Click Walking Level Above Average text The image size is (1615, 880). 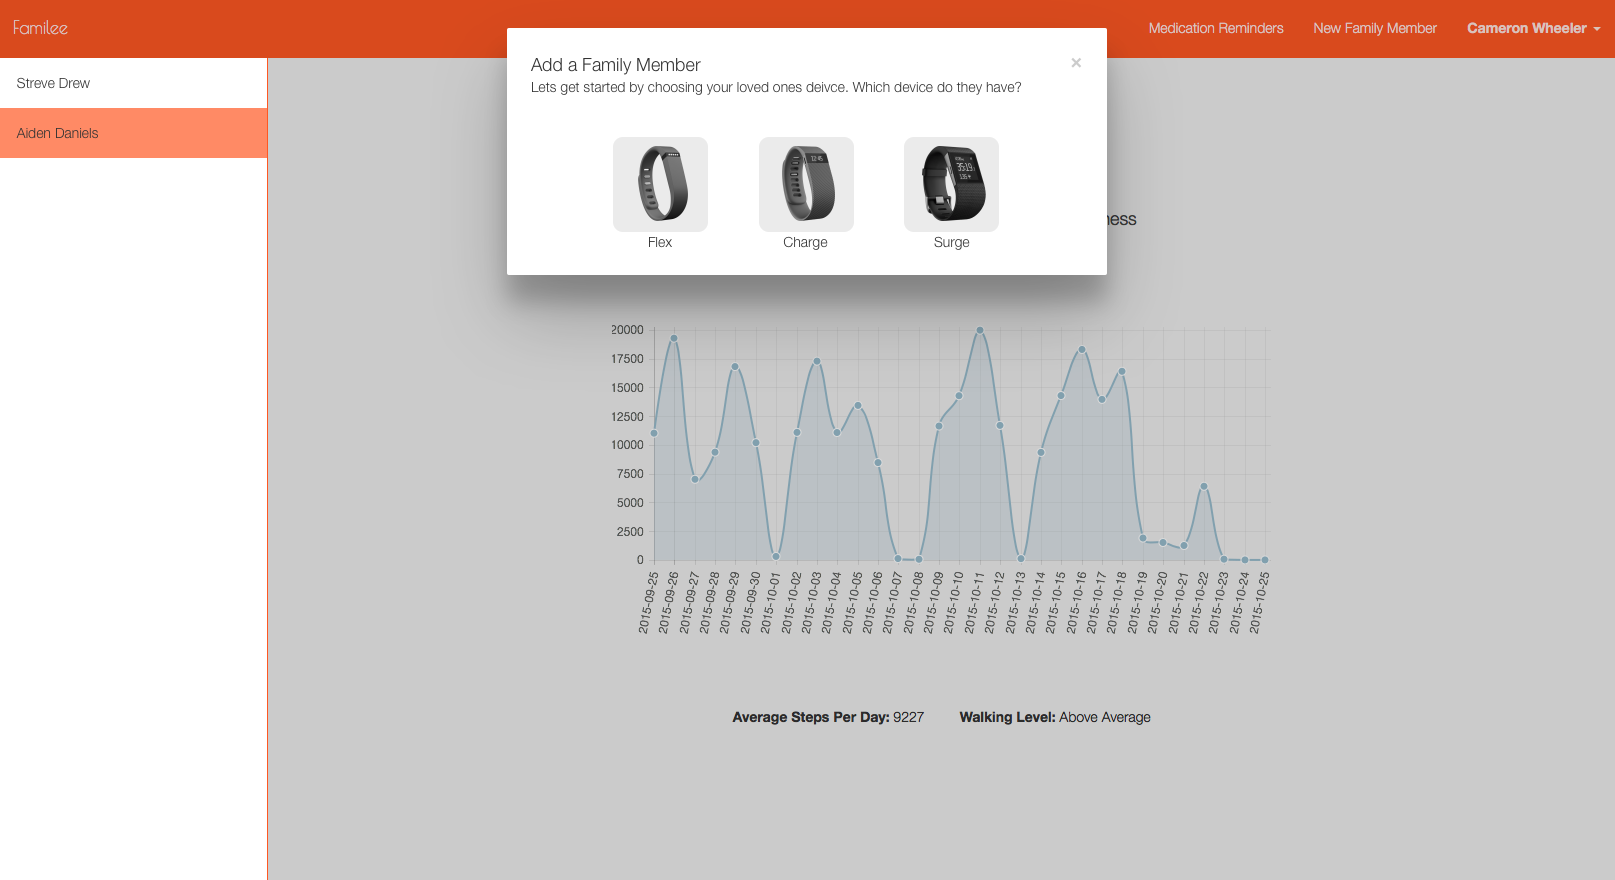click(1055, 717)
